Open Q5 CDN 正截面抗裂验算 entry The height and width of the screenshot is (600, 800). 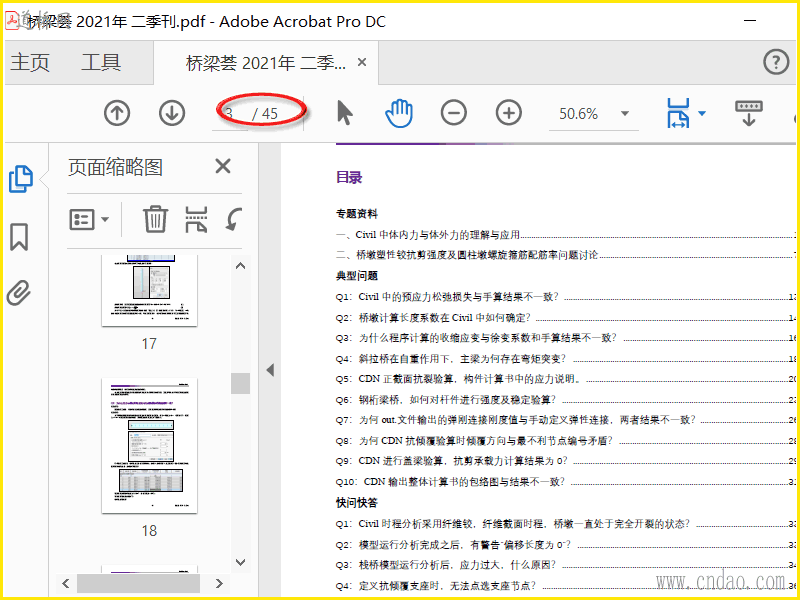(x=565, y=379)
